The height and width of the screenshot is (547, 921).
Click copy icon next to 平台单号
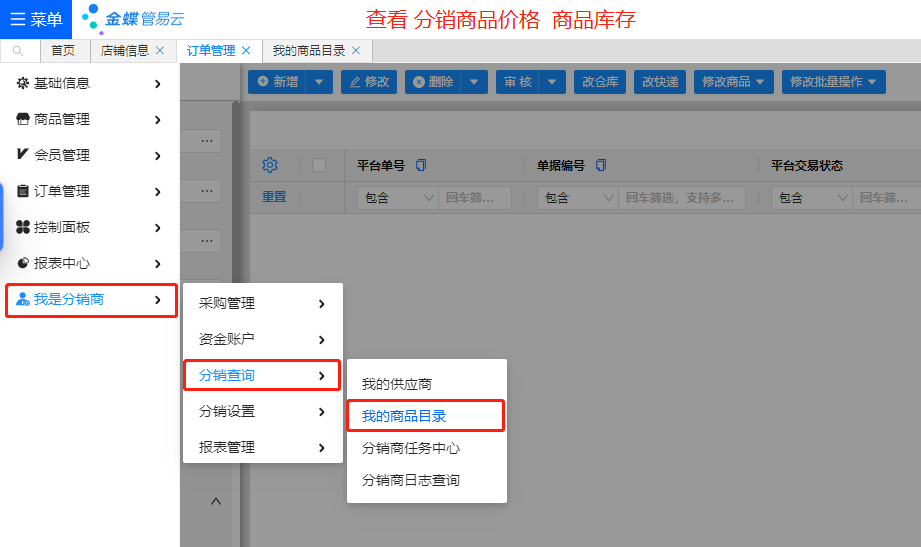coord(421,165)
